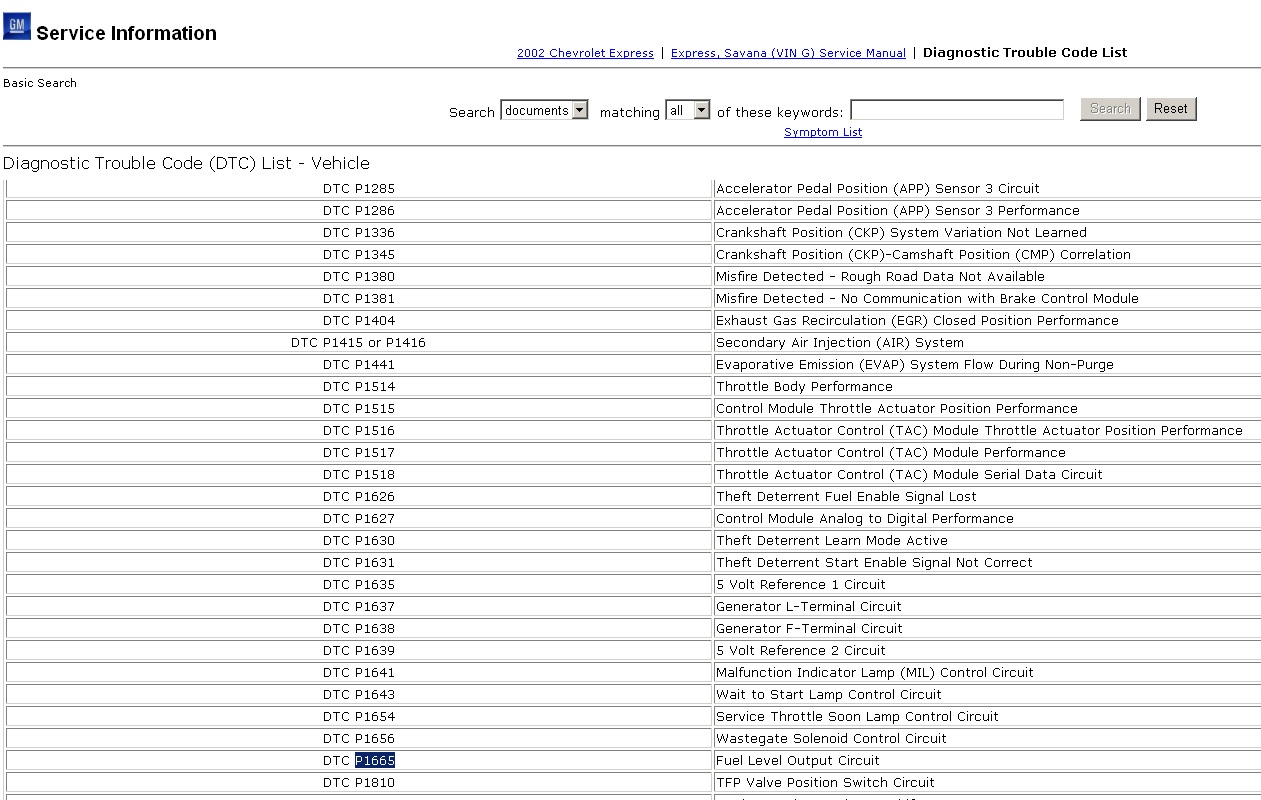Image resolution: width=1261 pixels, height=800 pixels.
Task: Click Malfunction Indicator Lamp Control Circuit description
Action: tap(875, 672)
